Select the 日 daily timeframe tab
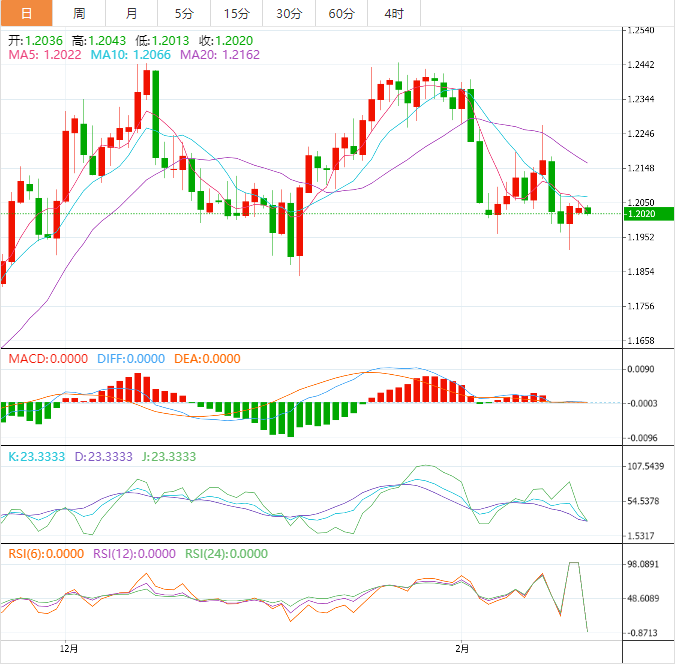This screenshot has width=675, height=665. (x=26, y=13)
